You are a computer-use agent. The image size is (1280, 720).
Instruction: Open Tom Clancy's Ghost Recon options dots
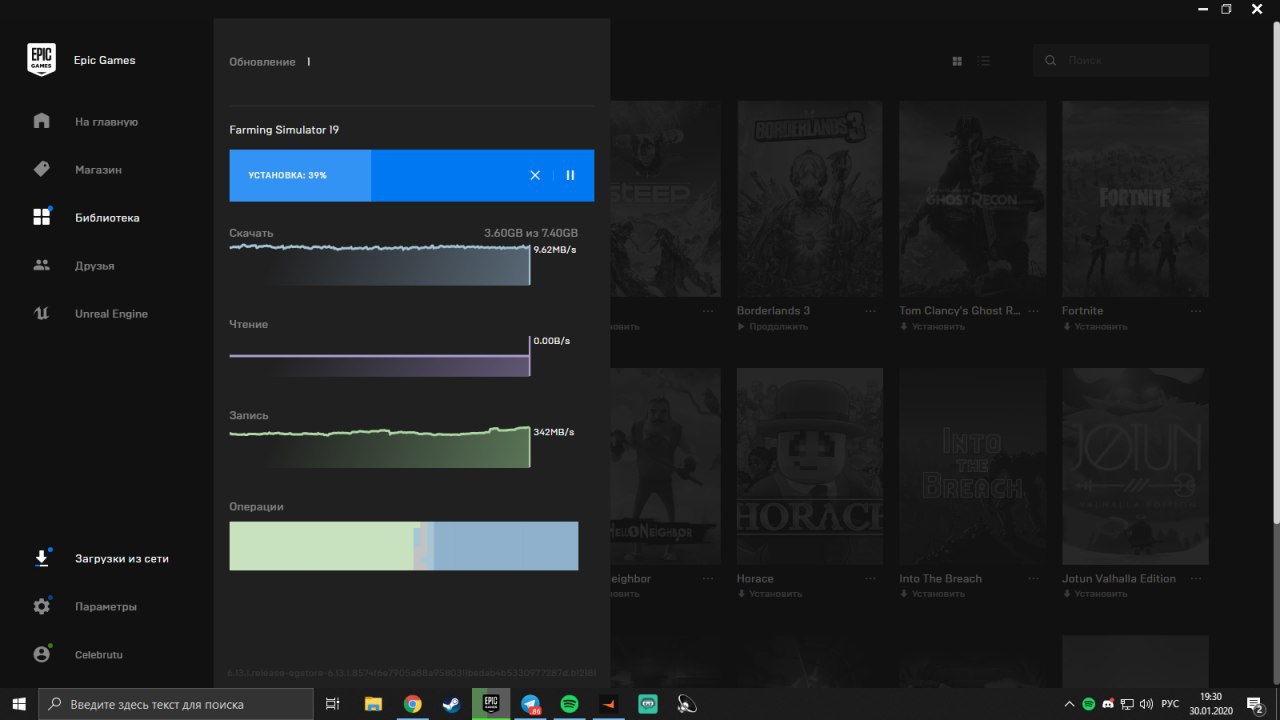[1033, 311]
